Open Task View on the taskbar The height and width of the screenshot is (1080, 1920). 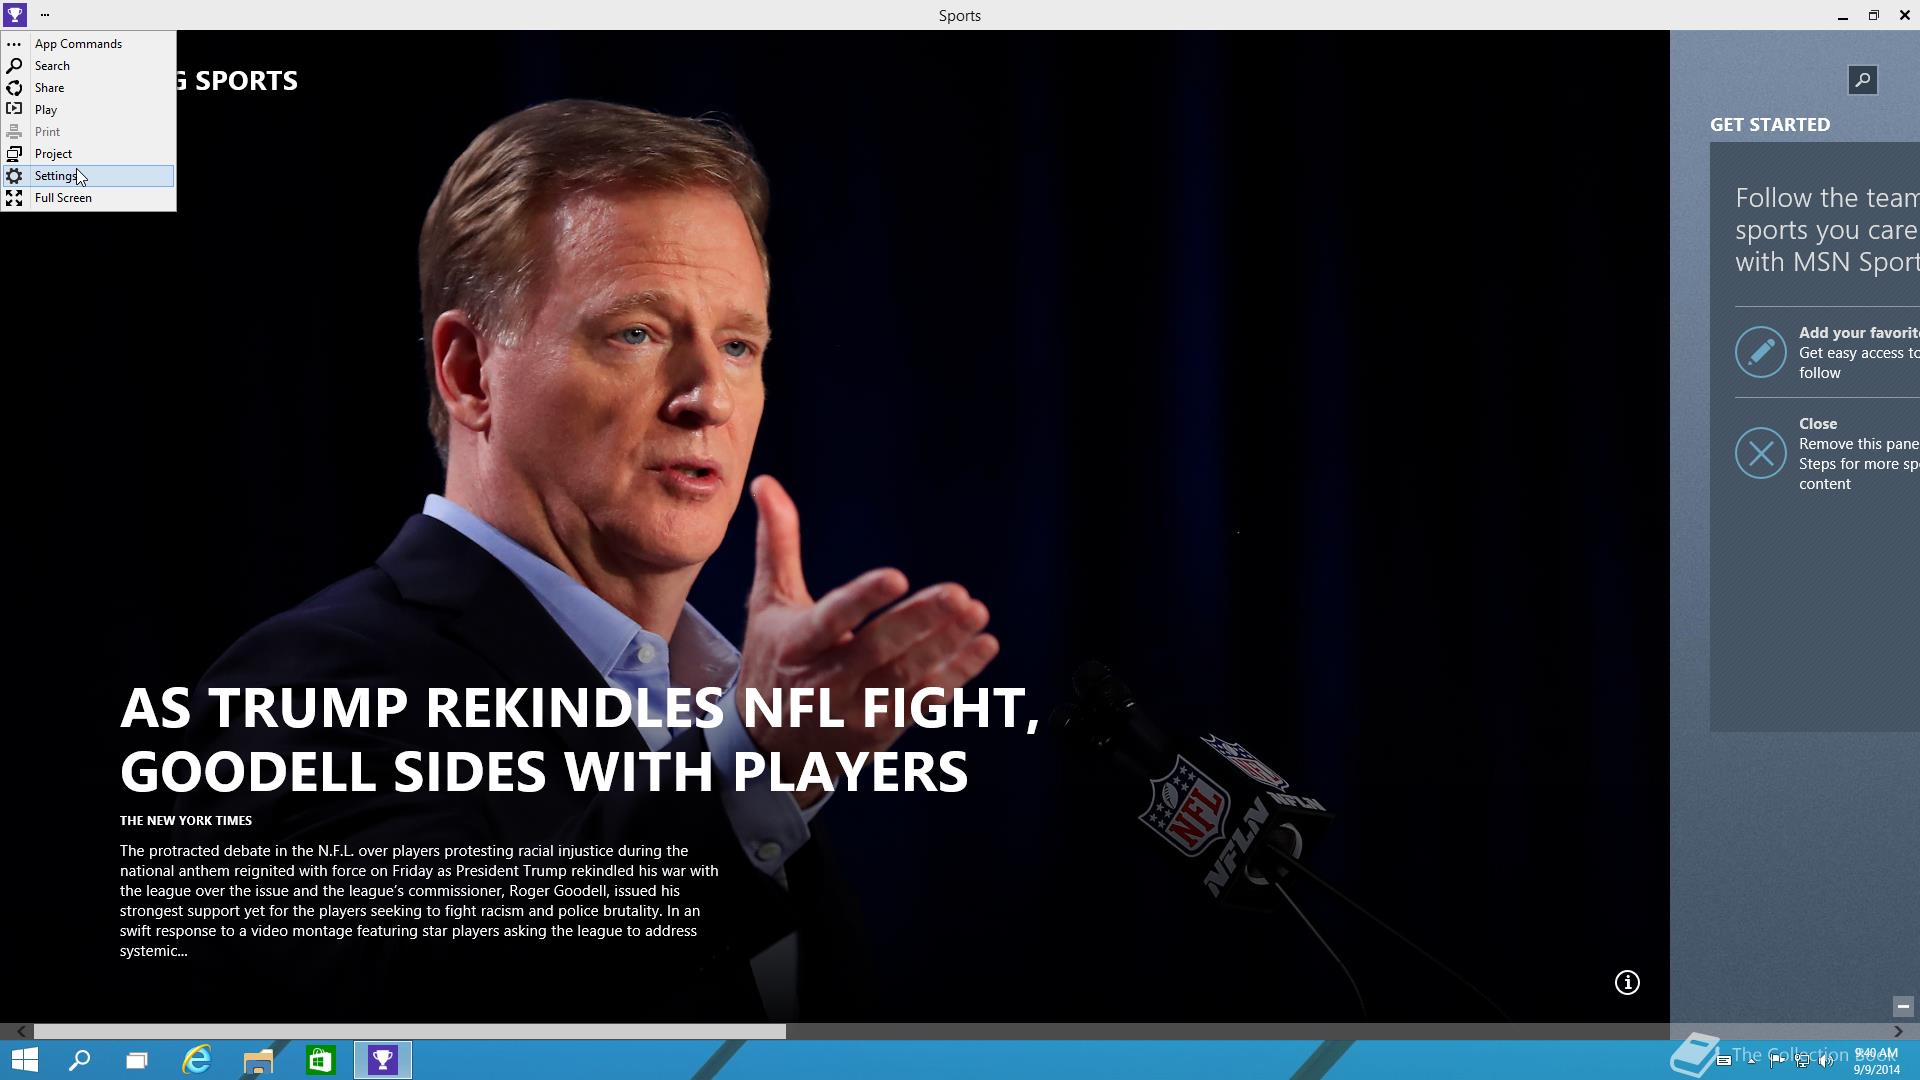pyautogui.click(x=137, y=1060)
